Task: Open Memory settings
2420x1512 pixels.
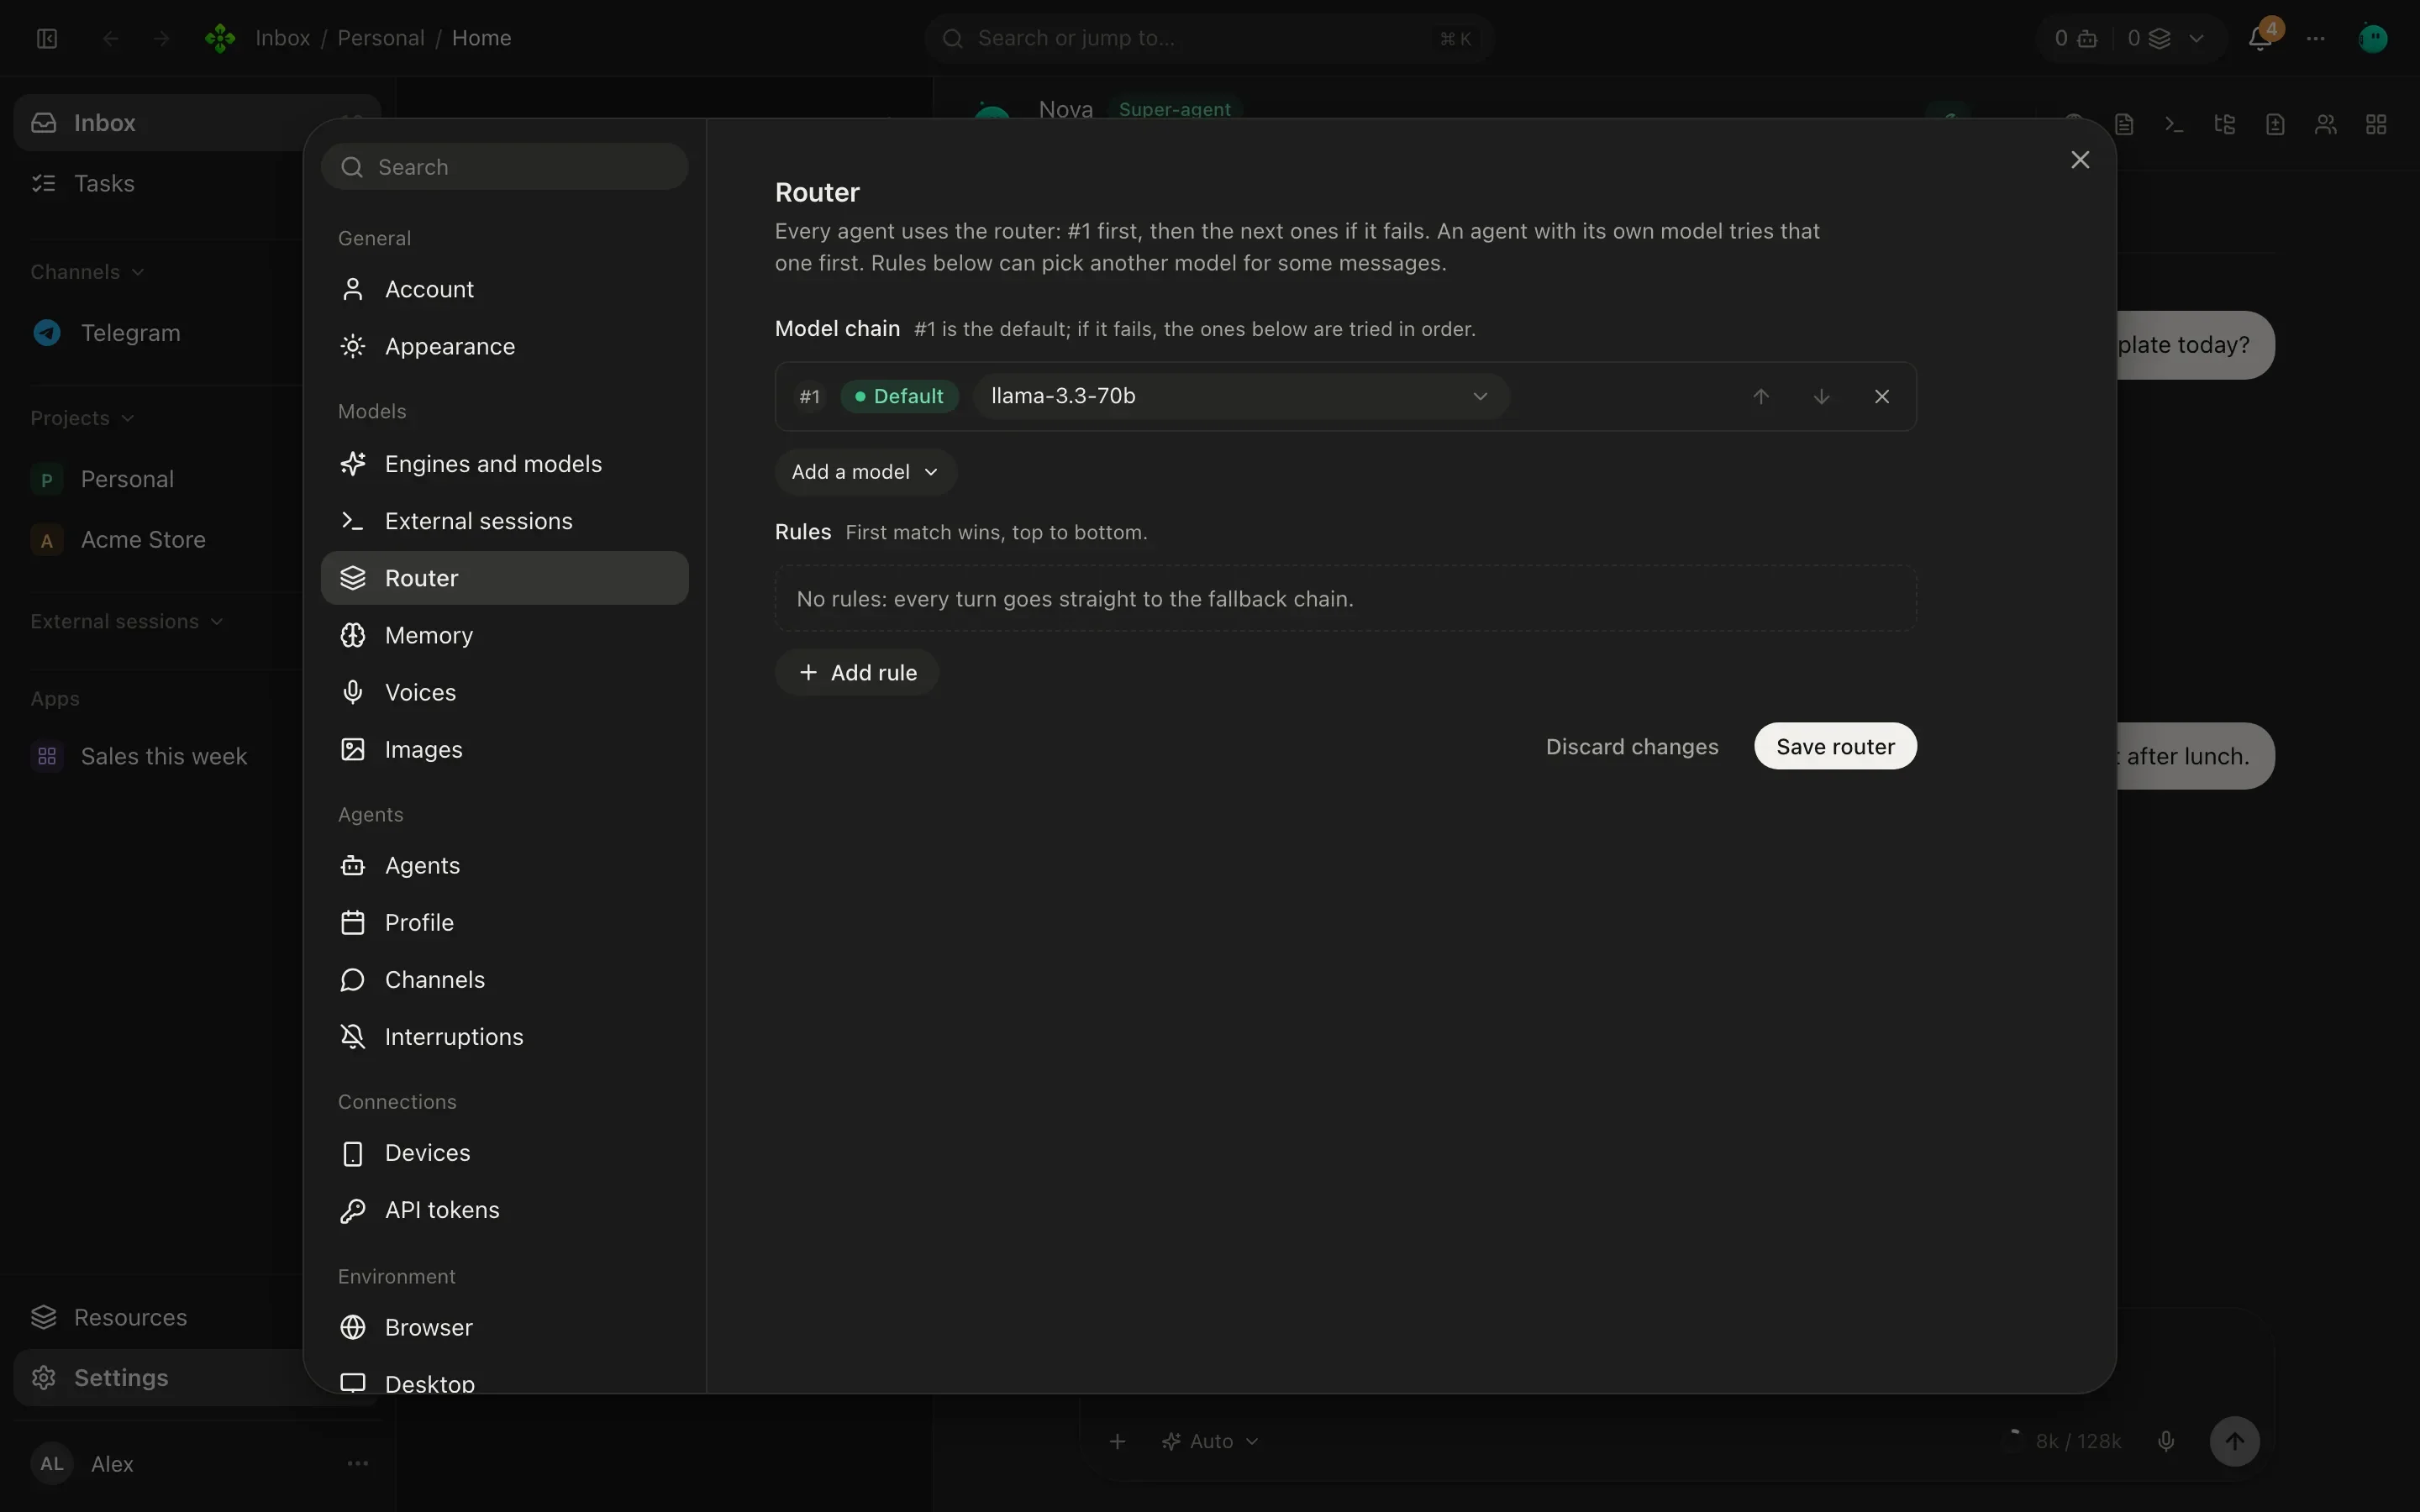Action: click(x=504, y=635)
